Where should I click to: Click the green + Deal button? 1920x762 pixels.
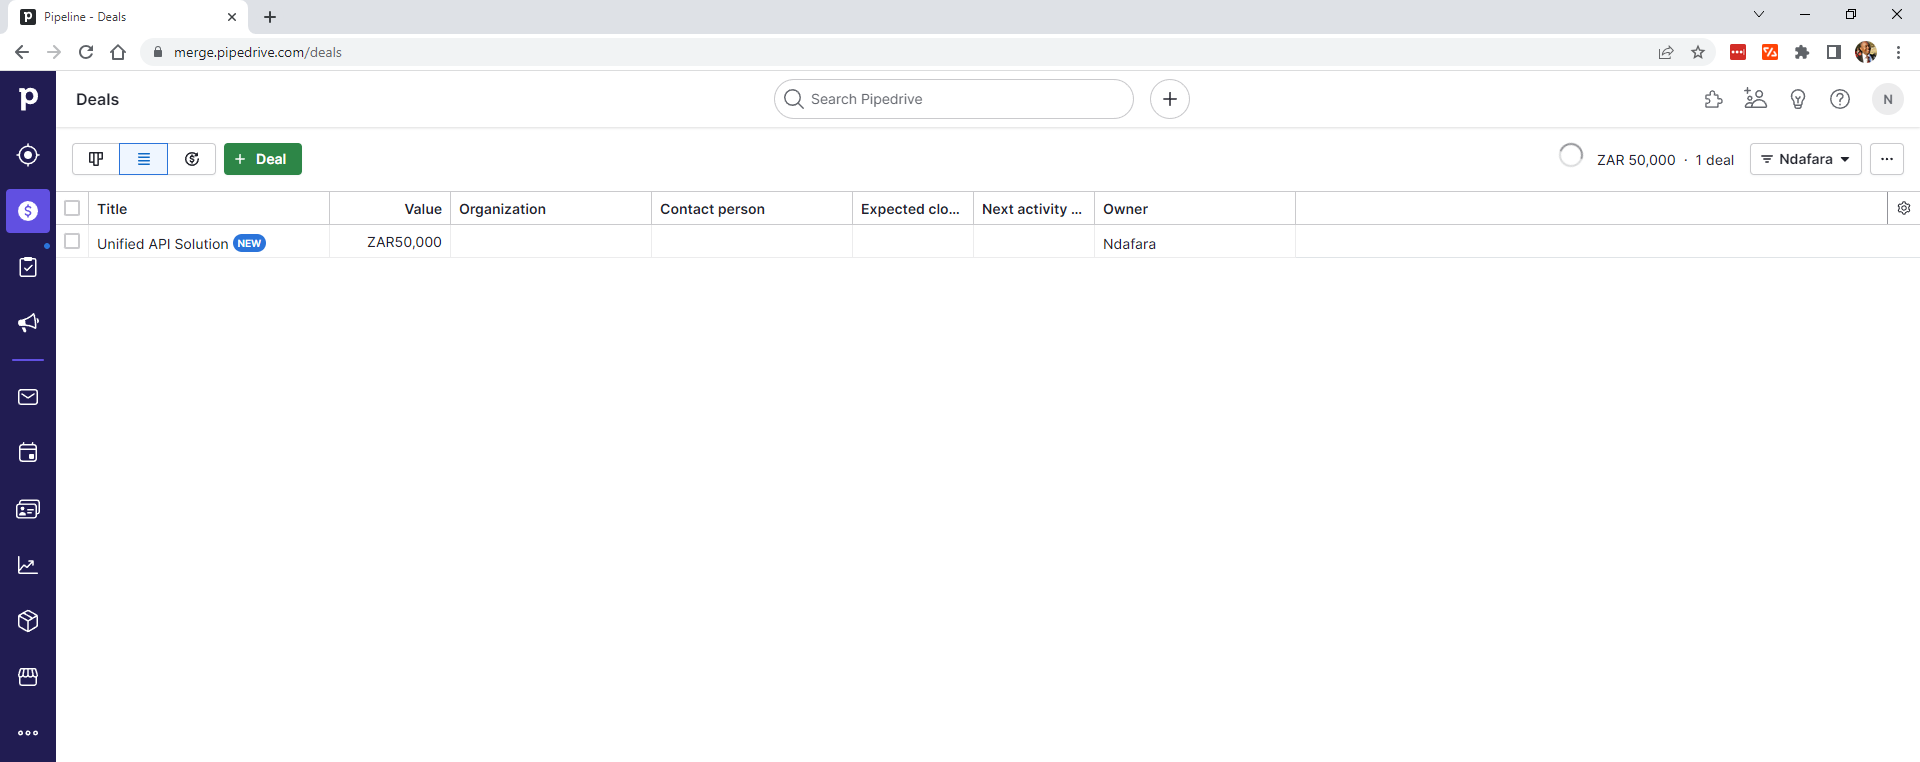(x=263, y=159)
